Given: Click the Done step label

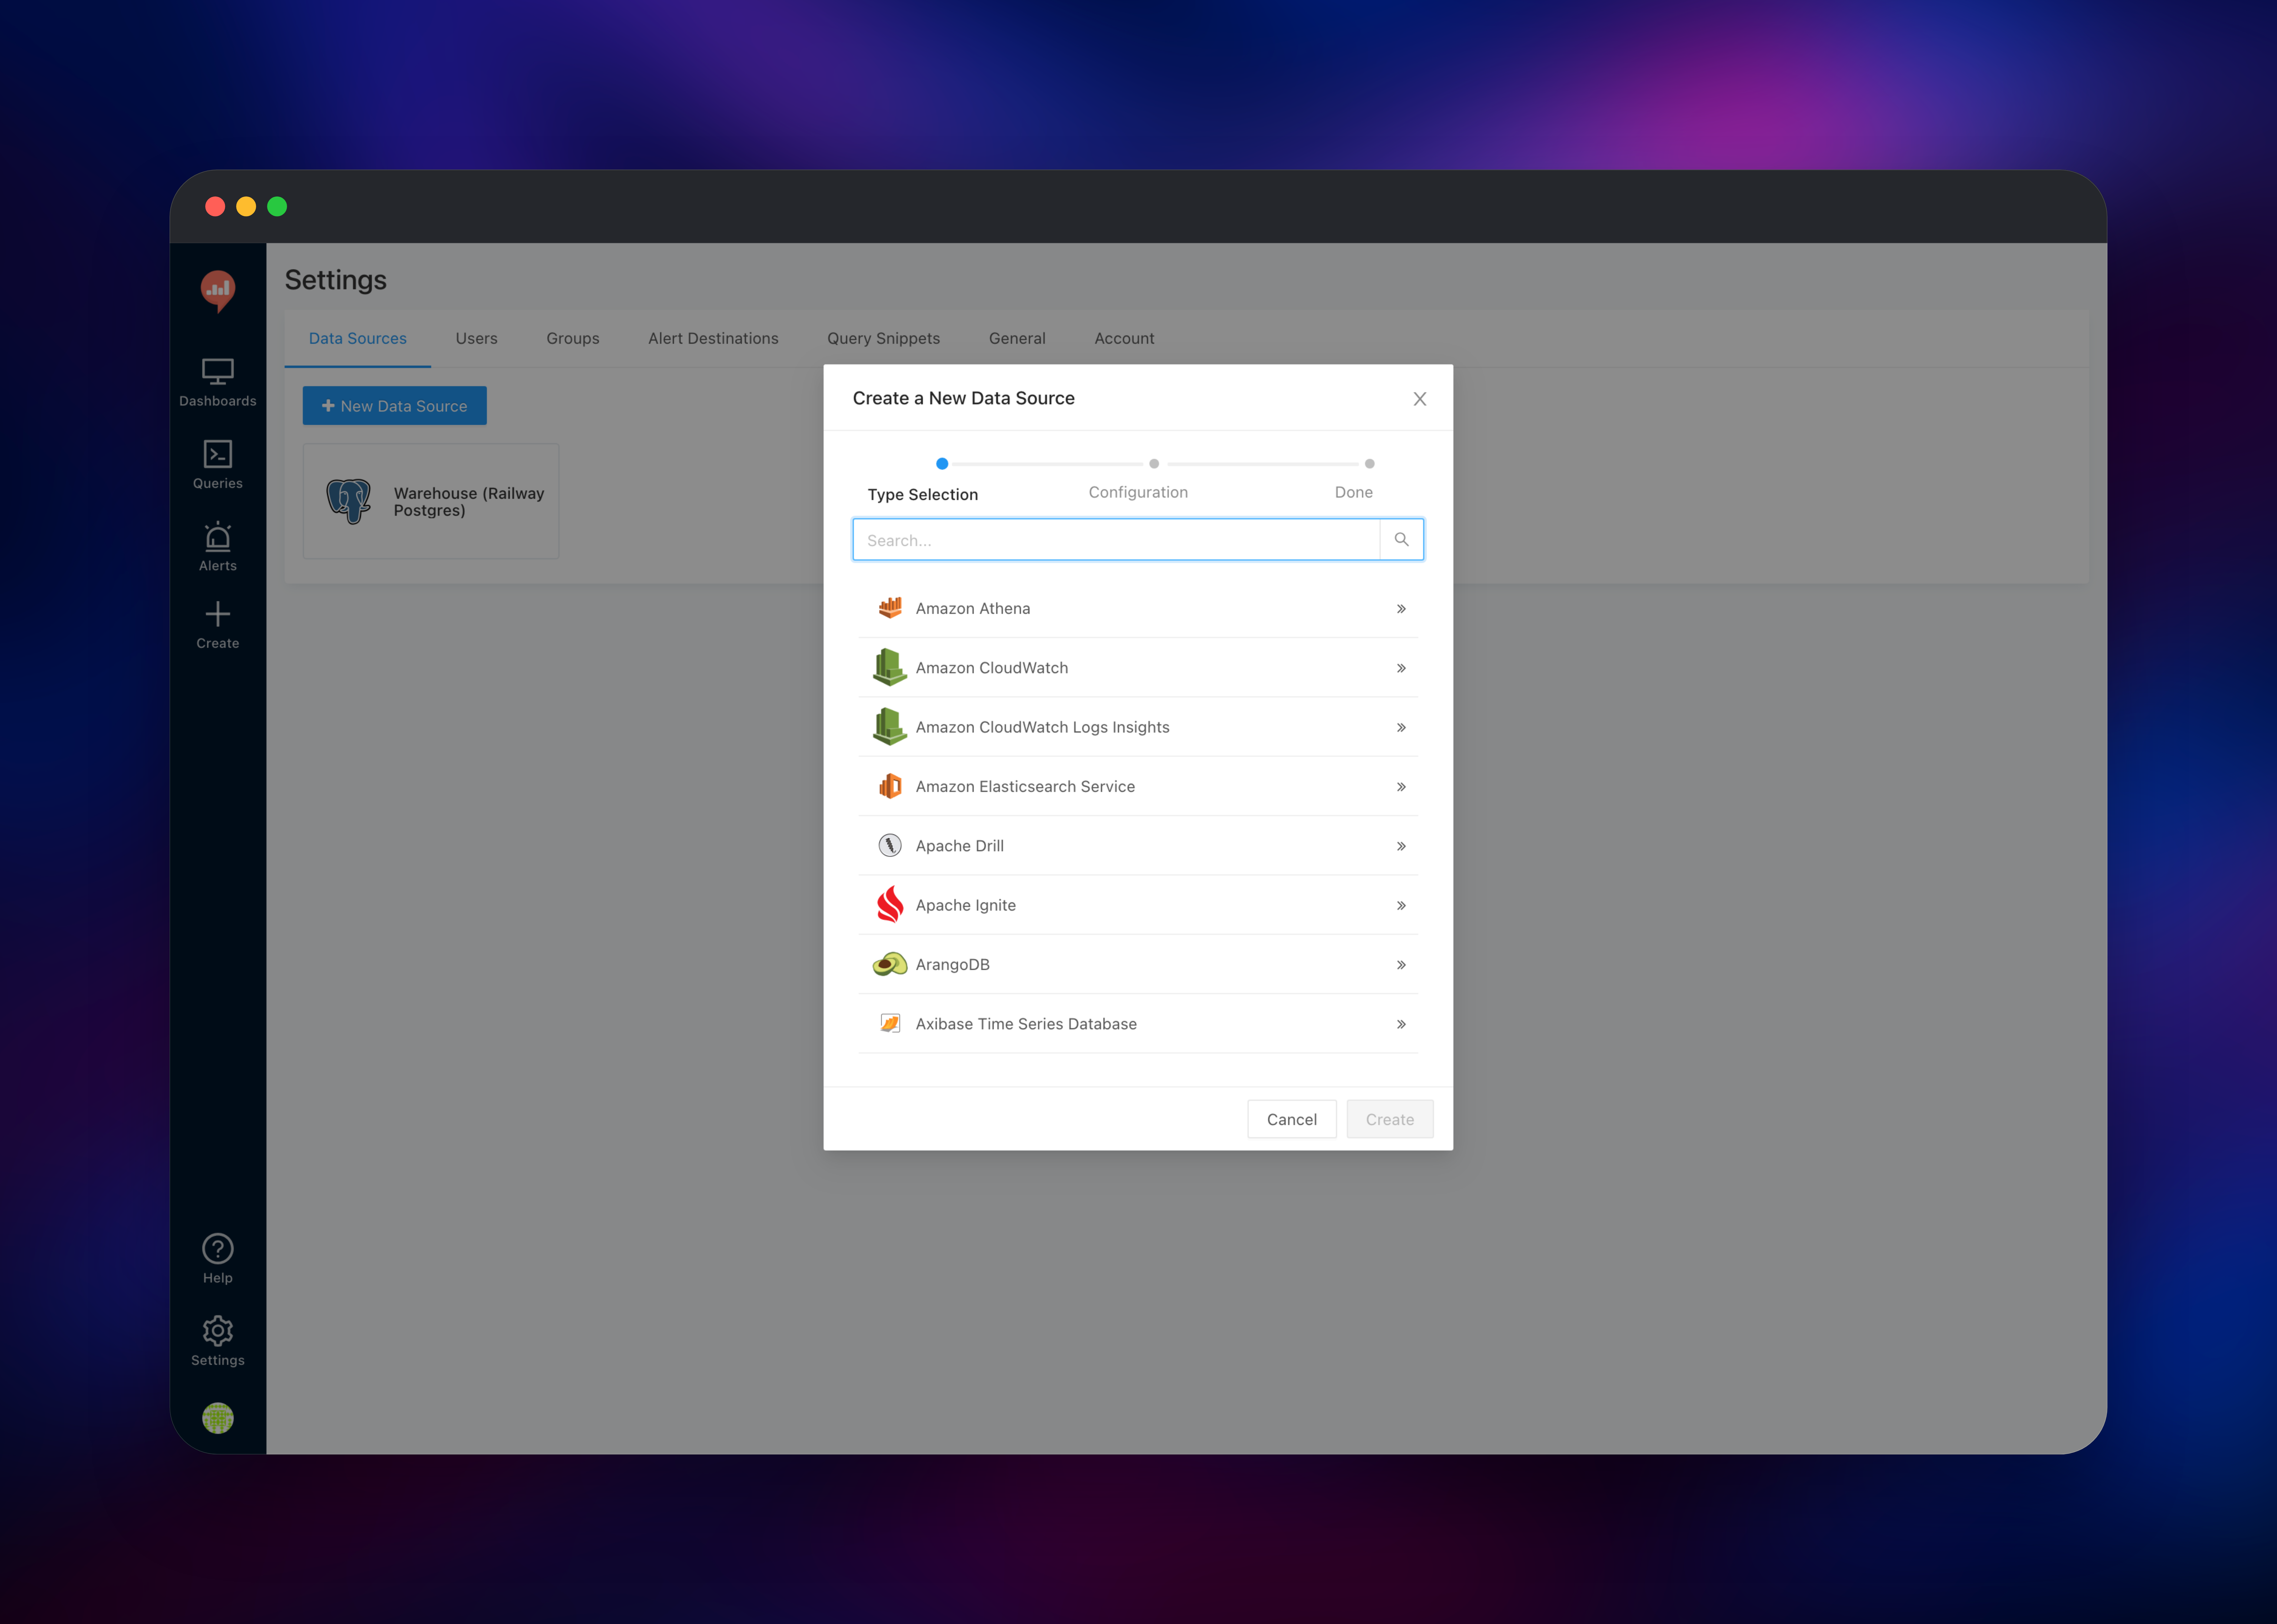Looking at the screenshot, I should click(1354, 492).
